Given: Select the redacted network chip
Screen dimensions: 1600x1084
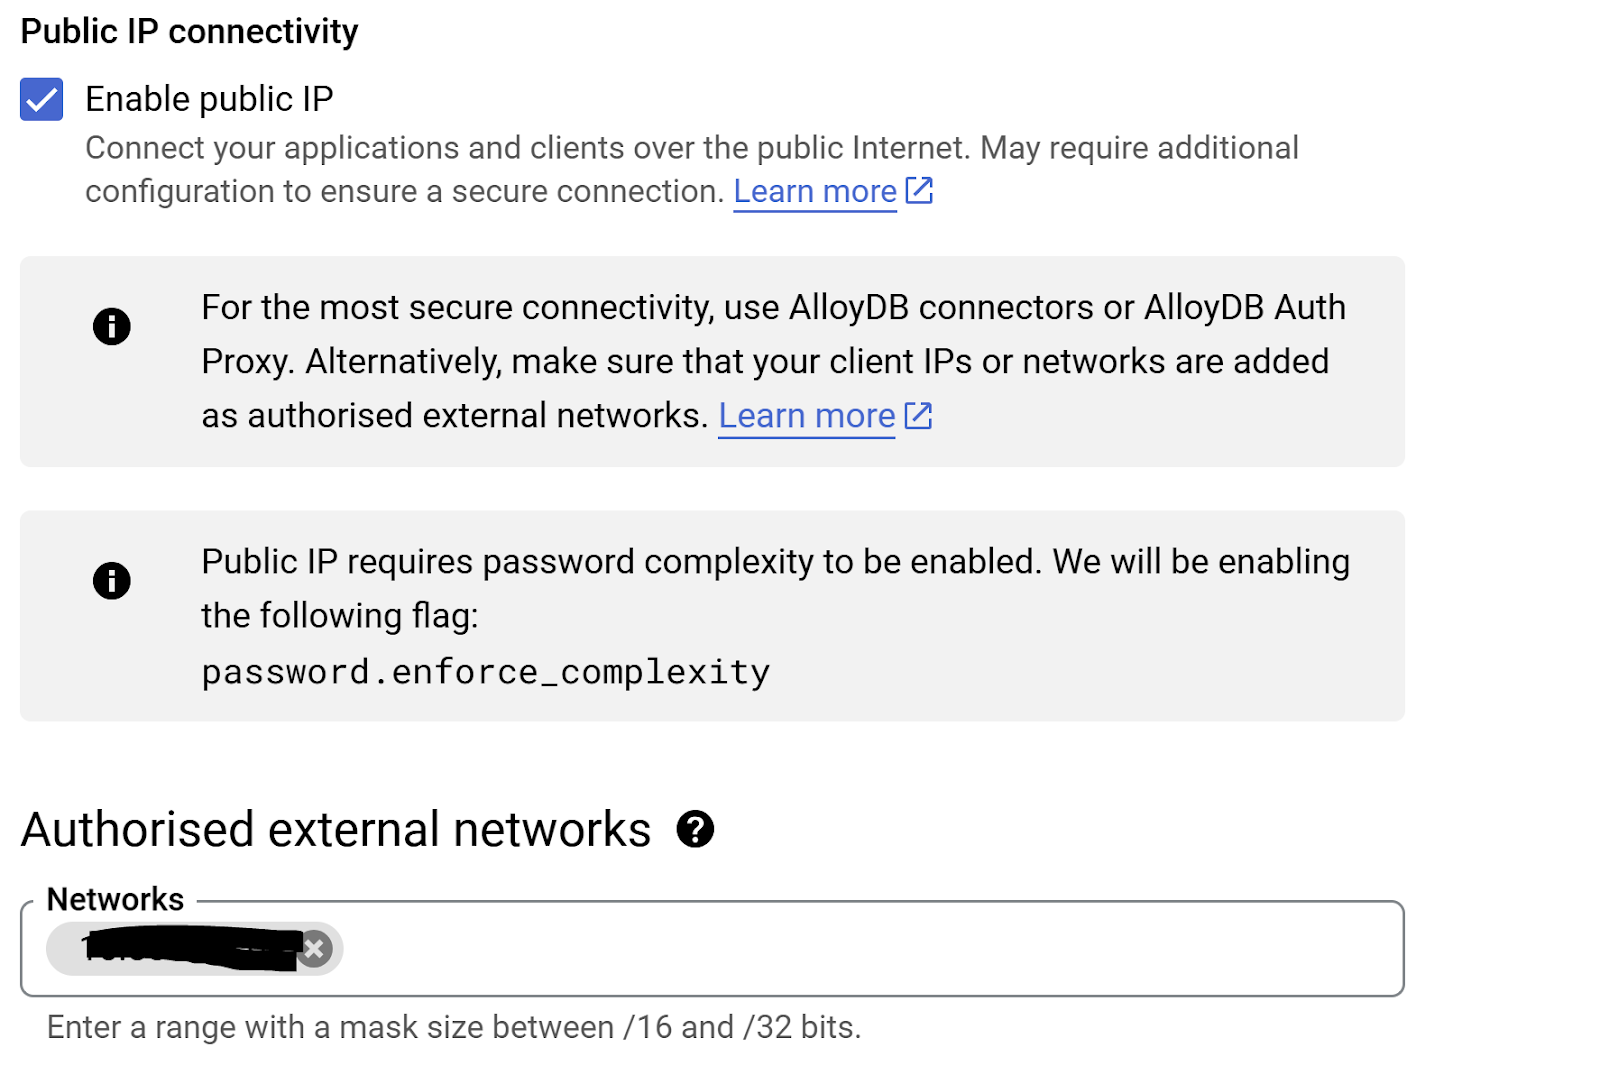Looking at the screenshot, I should tap(180, 949).
